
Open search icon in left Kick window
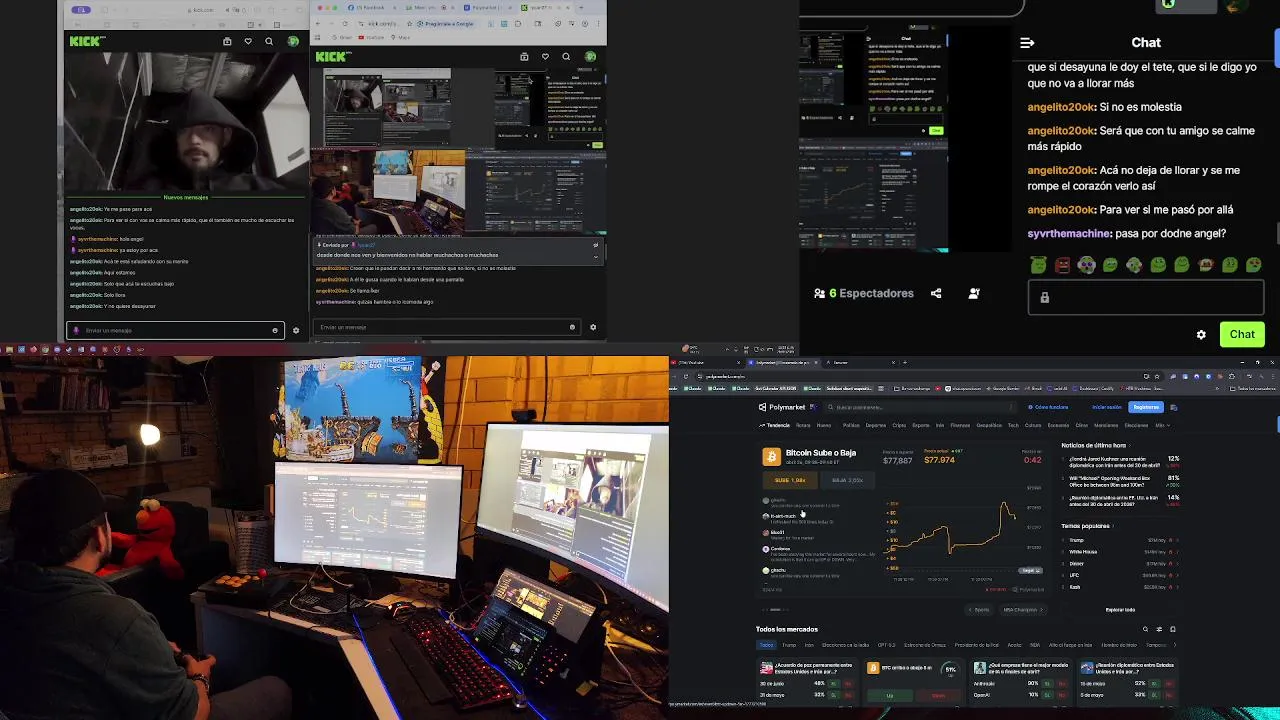[x=269, y=41]
